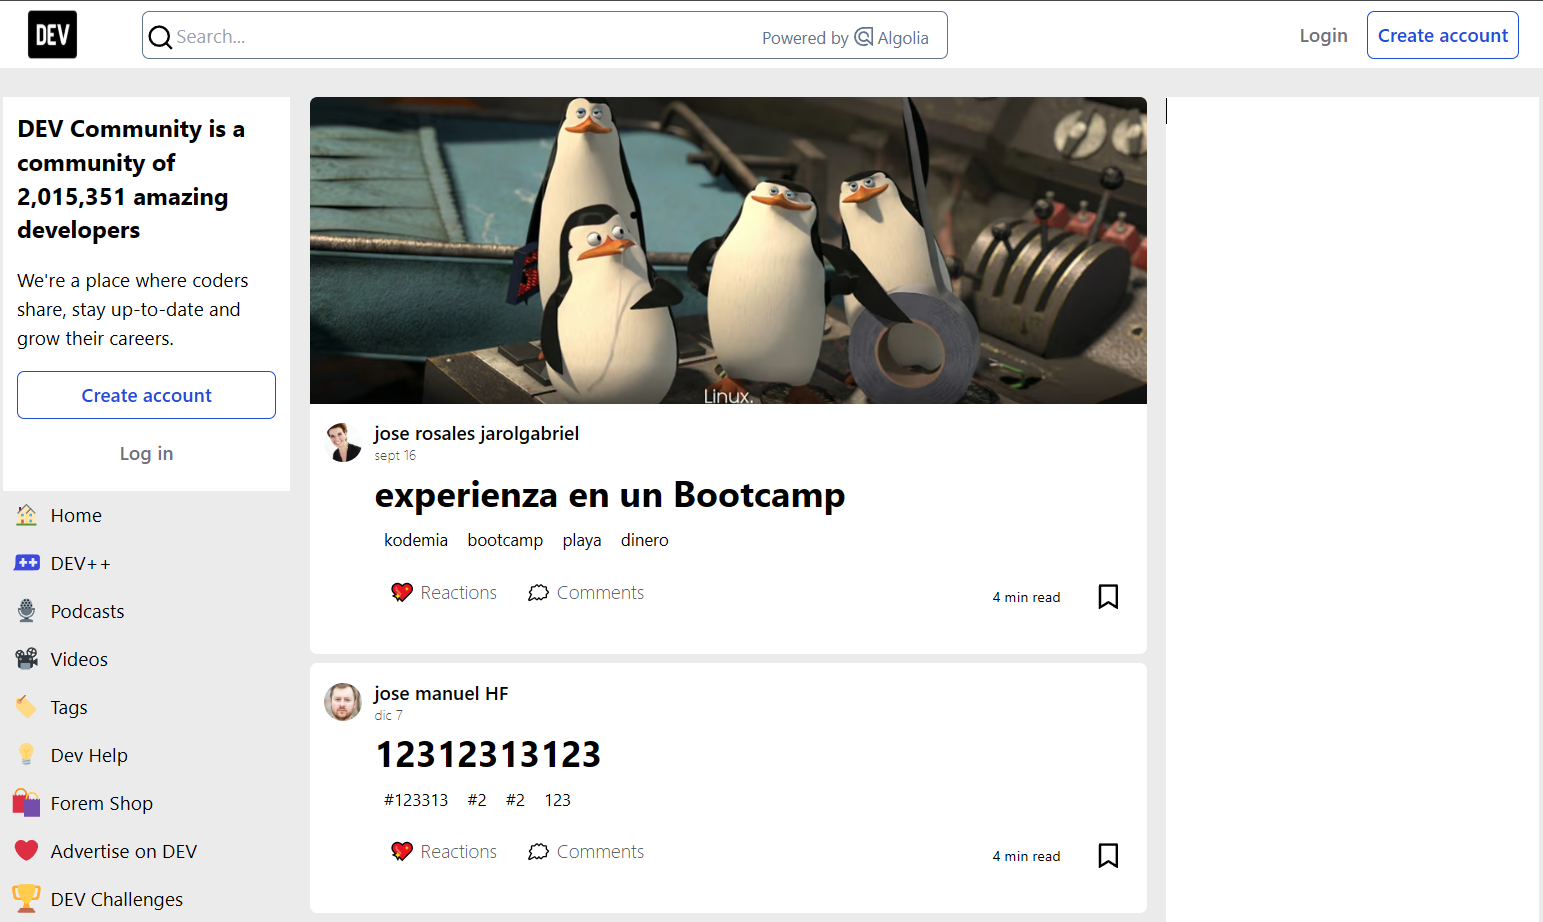Click heart icon on 12312313123 post reactions
This screenshot has width=1543, height=922.
(x=402, y=851)
